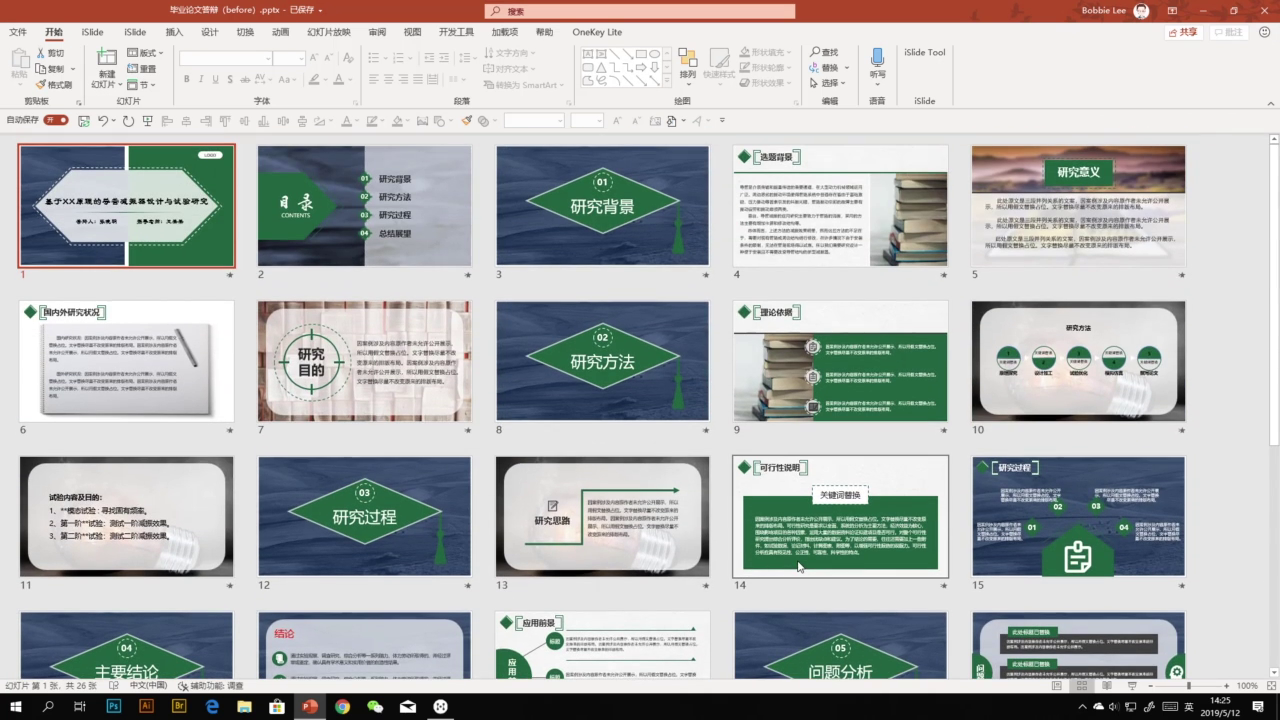Click the text highlight color swatch
The image size is (1280, 720).
[x=314, y=79]
